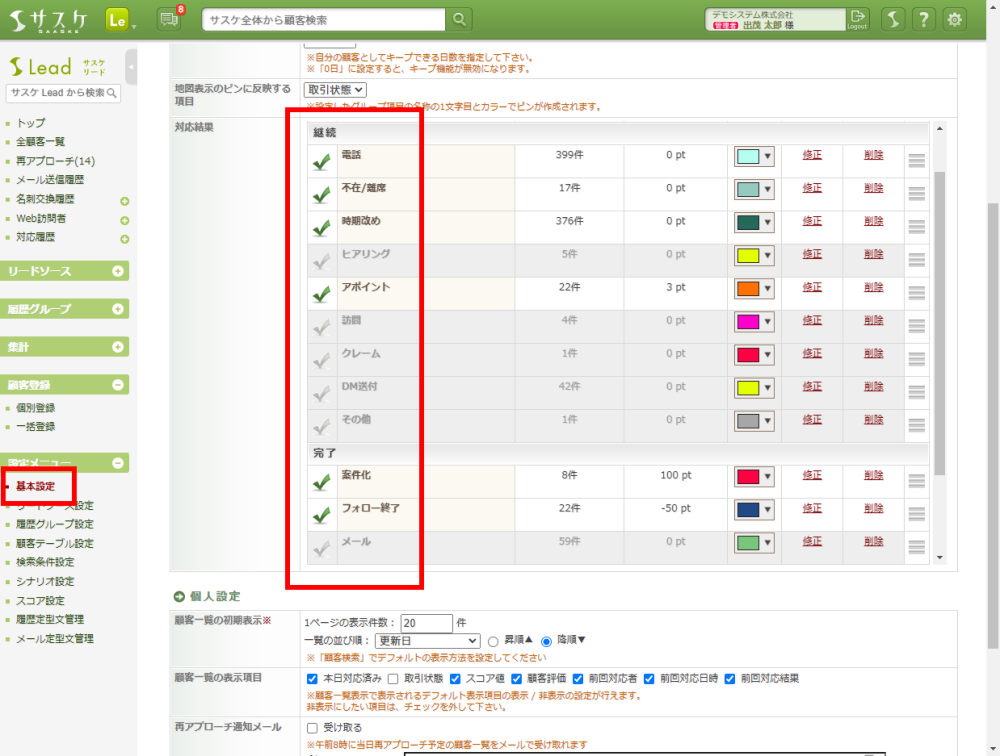
Task: Open the help question mark icon
Action: coord(924,19)
